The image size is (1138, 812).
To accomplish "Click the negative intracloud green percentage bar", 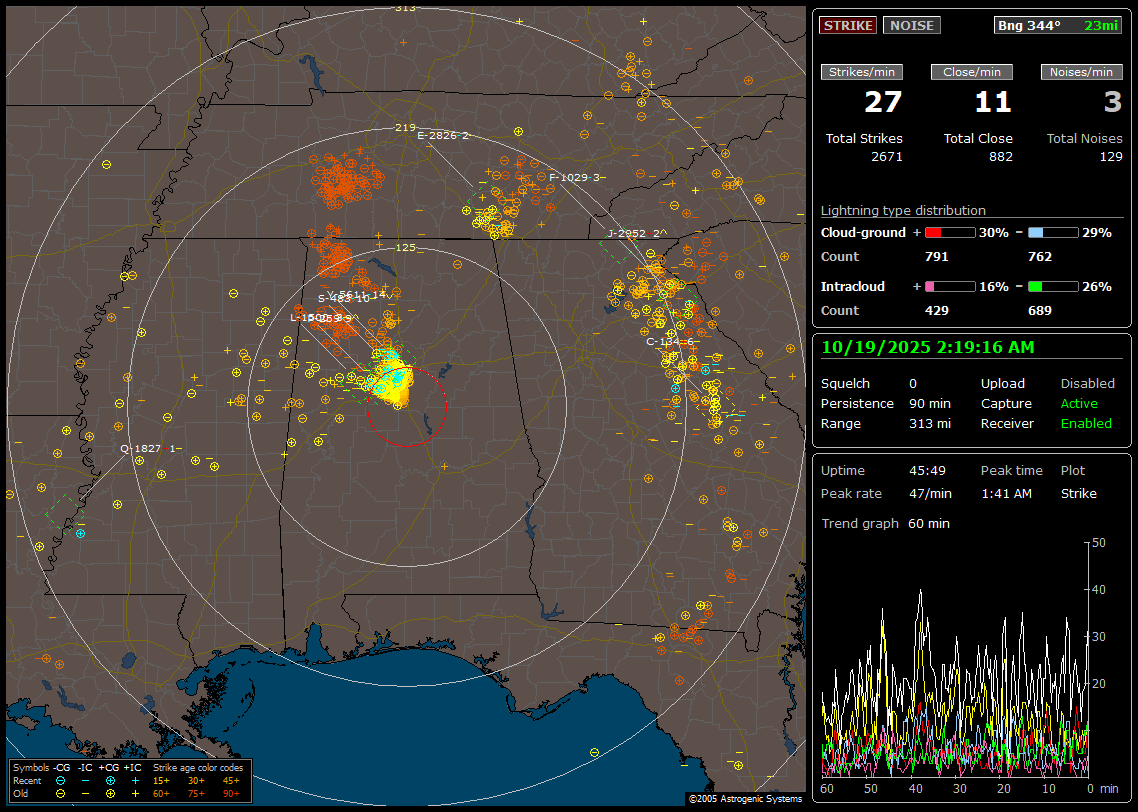I will click(1053, 286).
